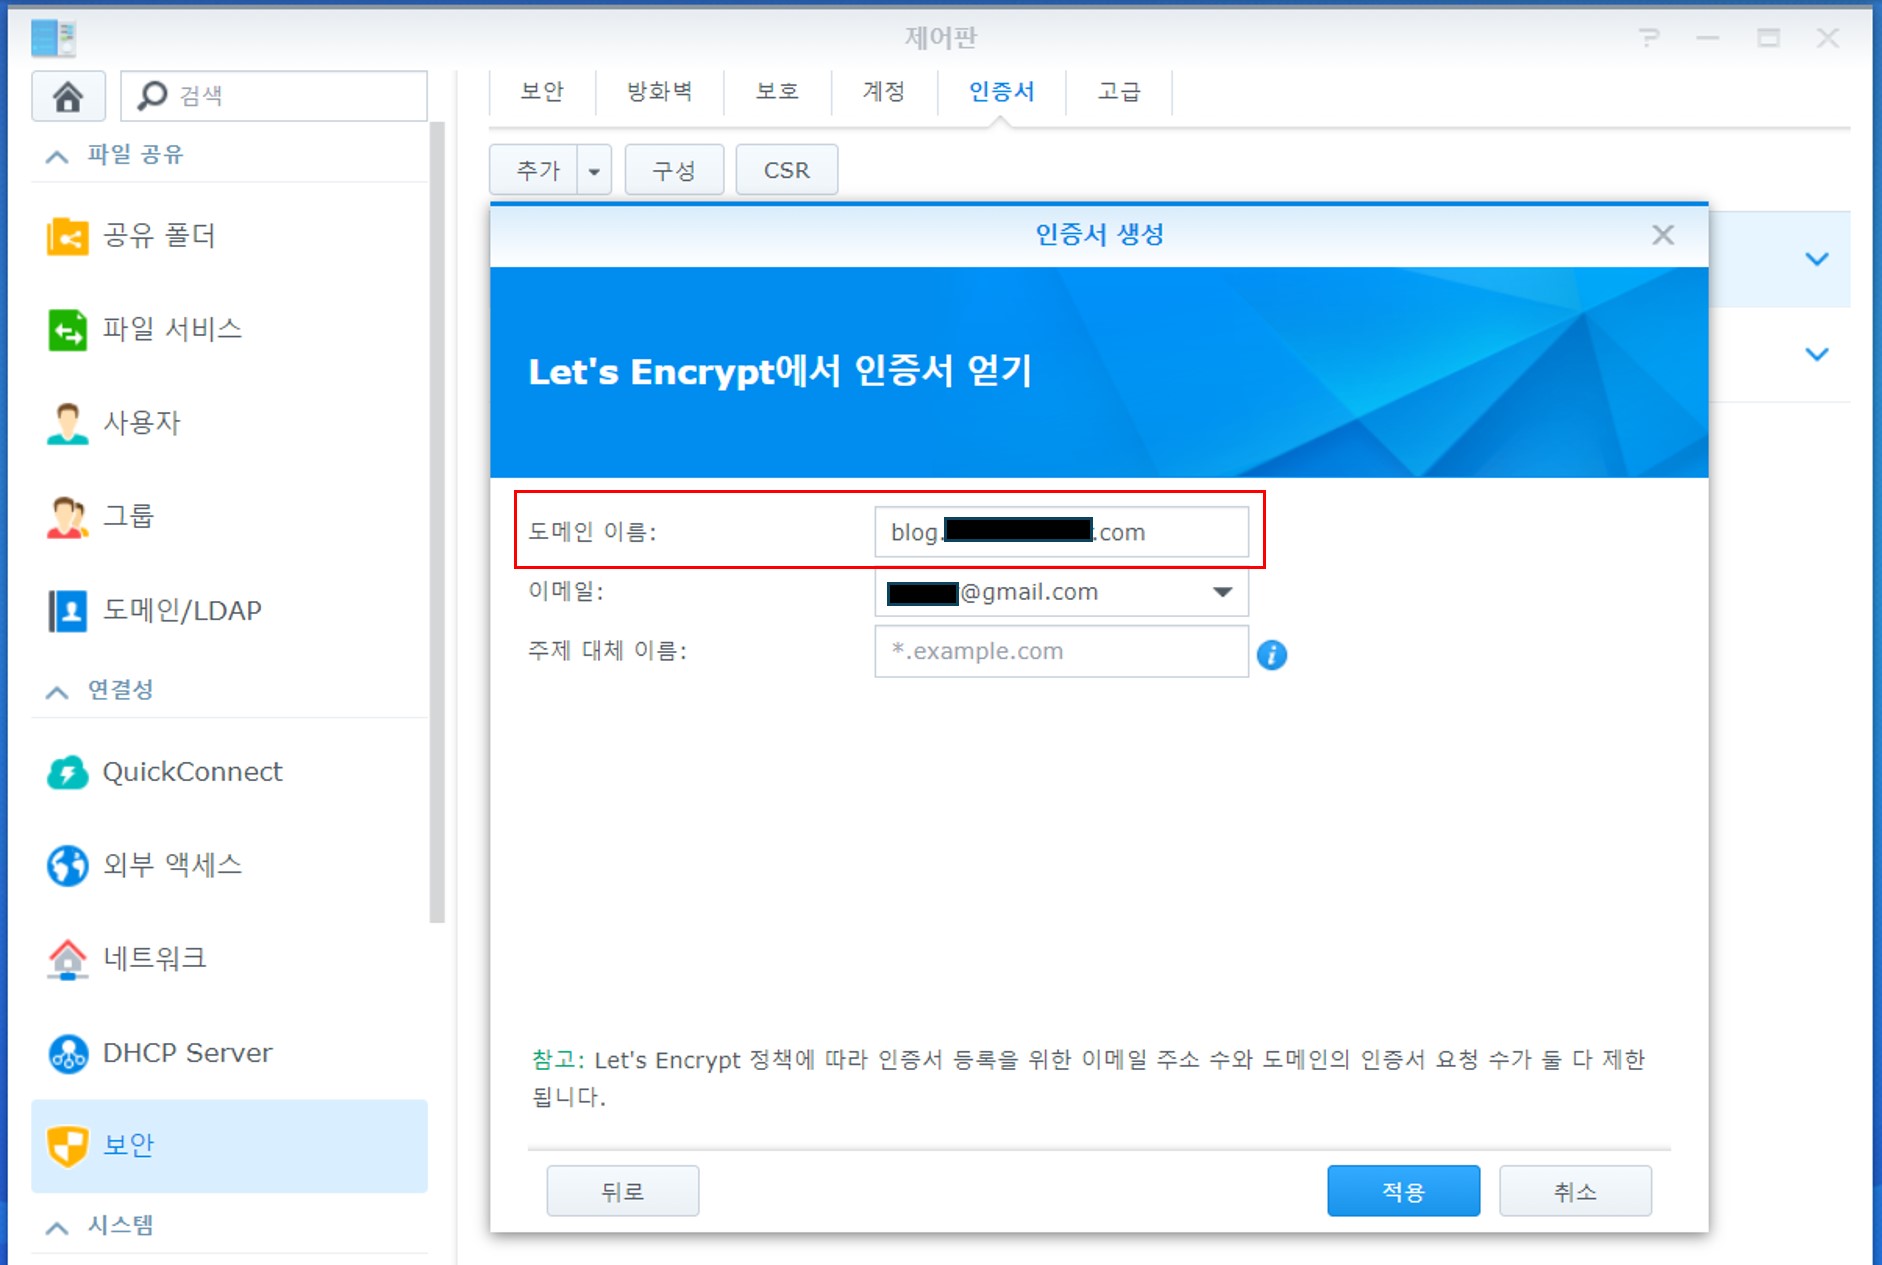Open the Control Panel home icon
This screenshot has height=1265, width=1882.
68,96
